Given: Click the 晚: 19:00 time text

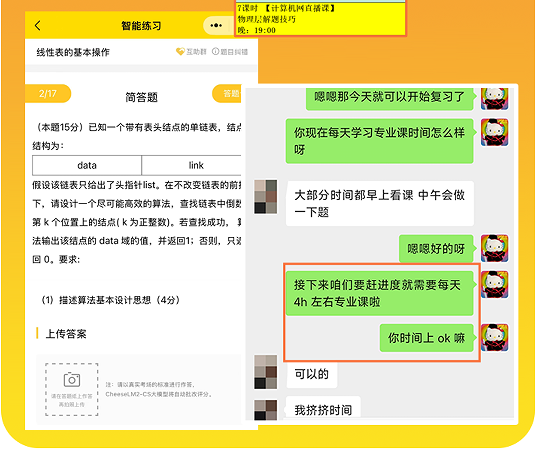Looking at the screenshot, I should [257, 30].
